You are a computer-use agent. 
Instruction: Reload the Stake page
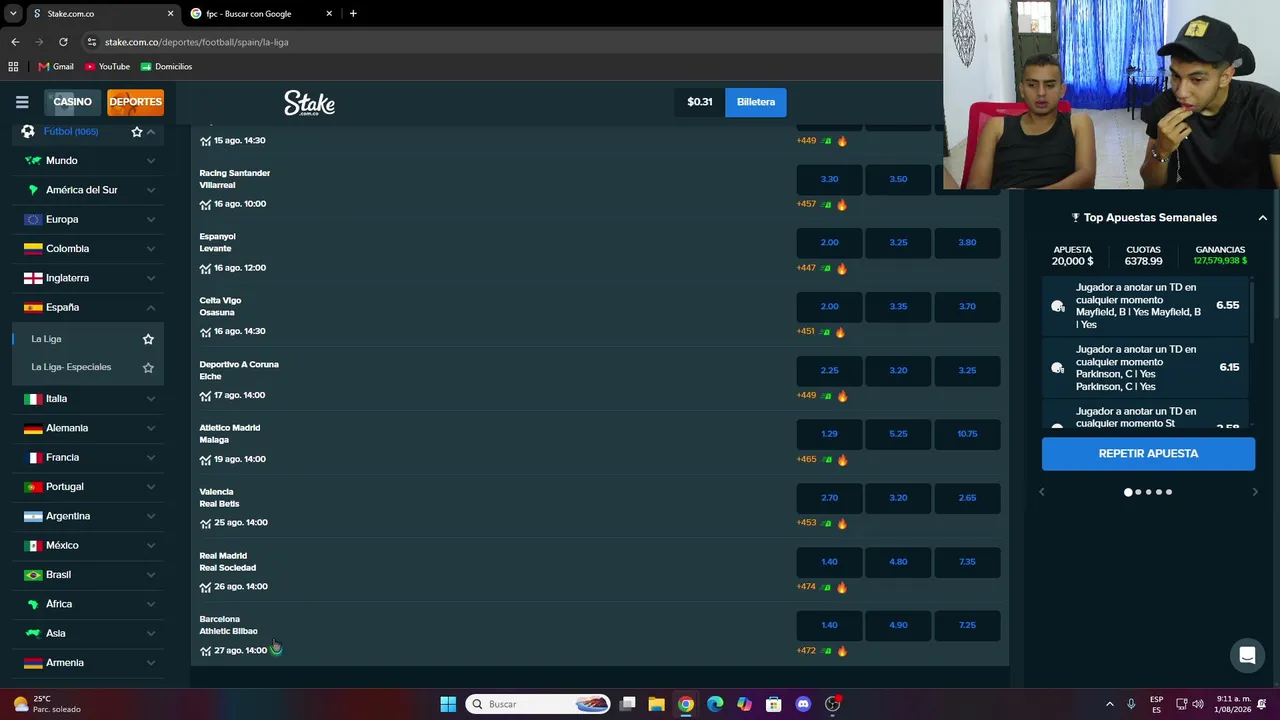(x=63, y=42)
